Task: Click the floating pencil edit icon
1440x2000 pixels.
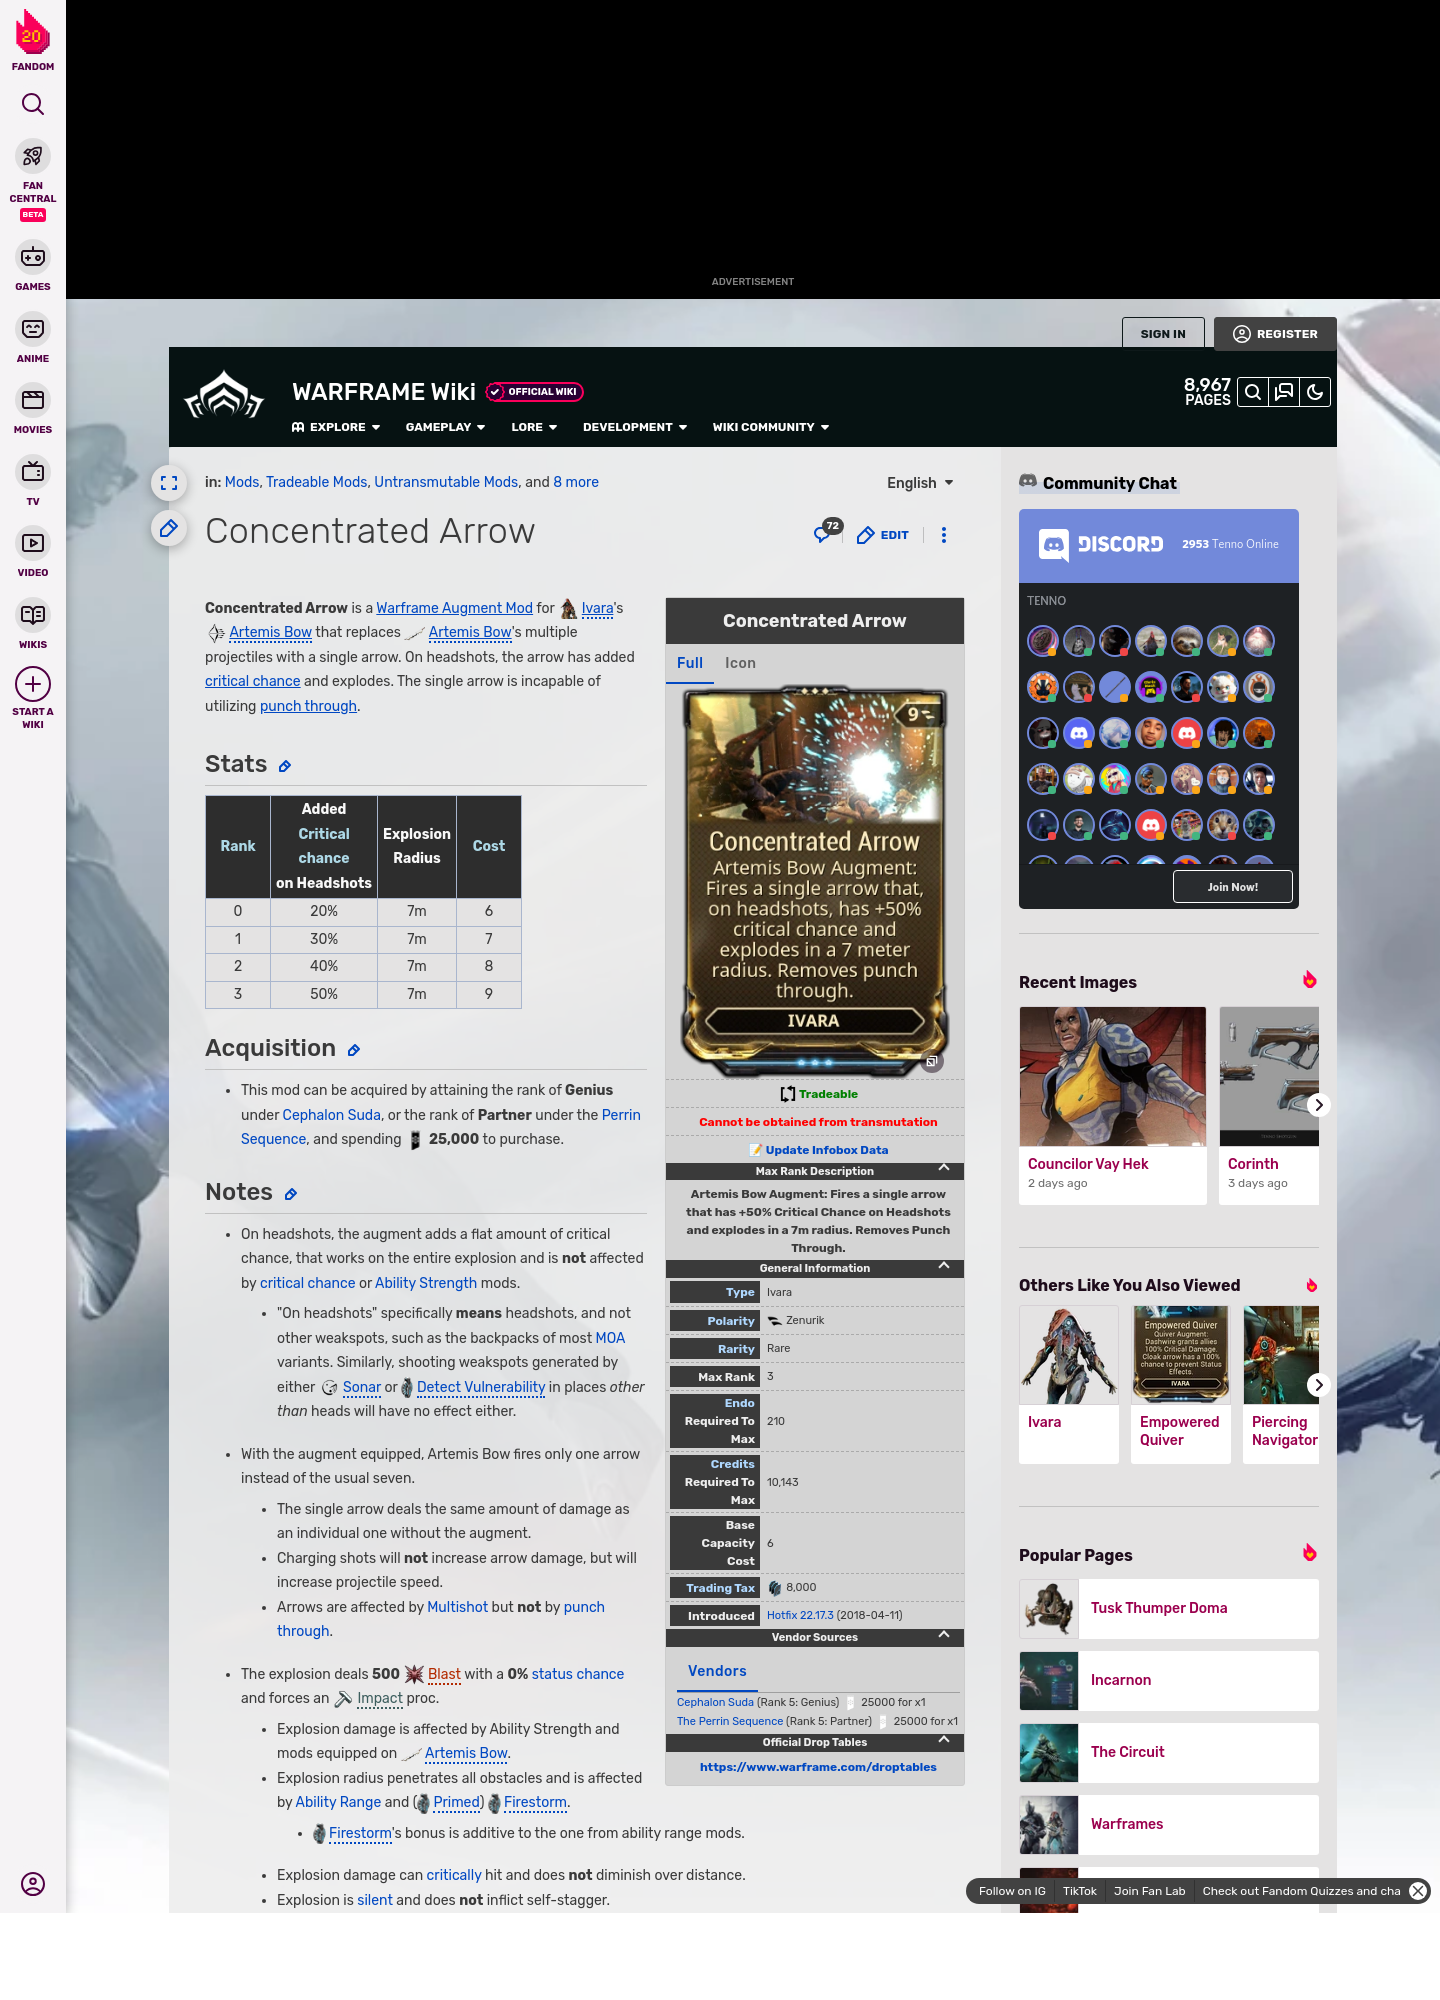Action: pos(169,528)
